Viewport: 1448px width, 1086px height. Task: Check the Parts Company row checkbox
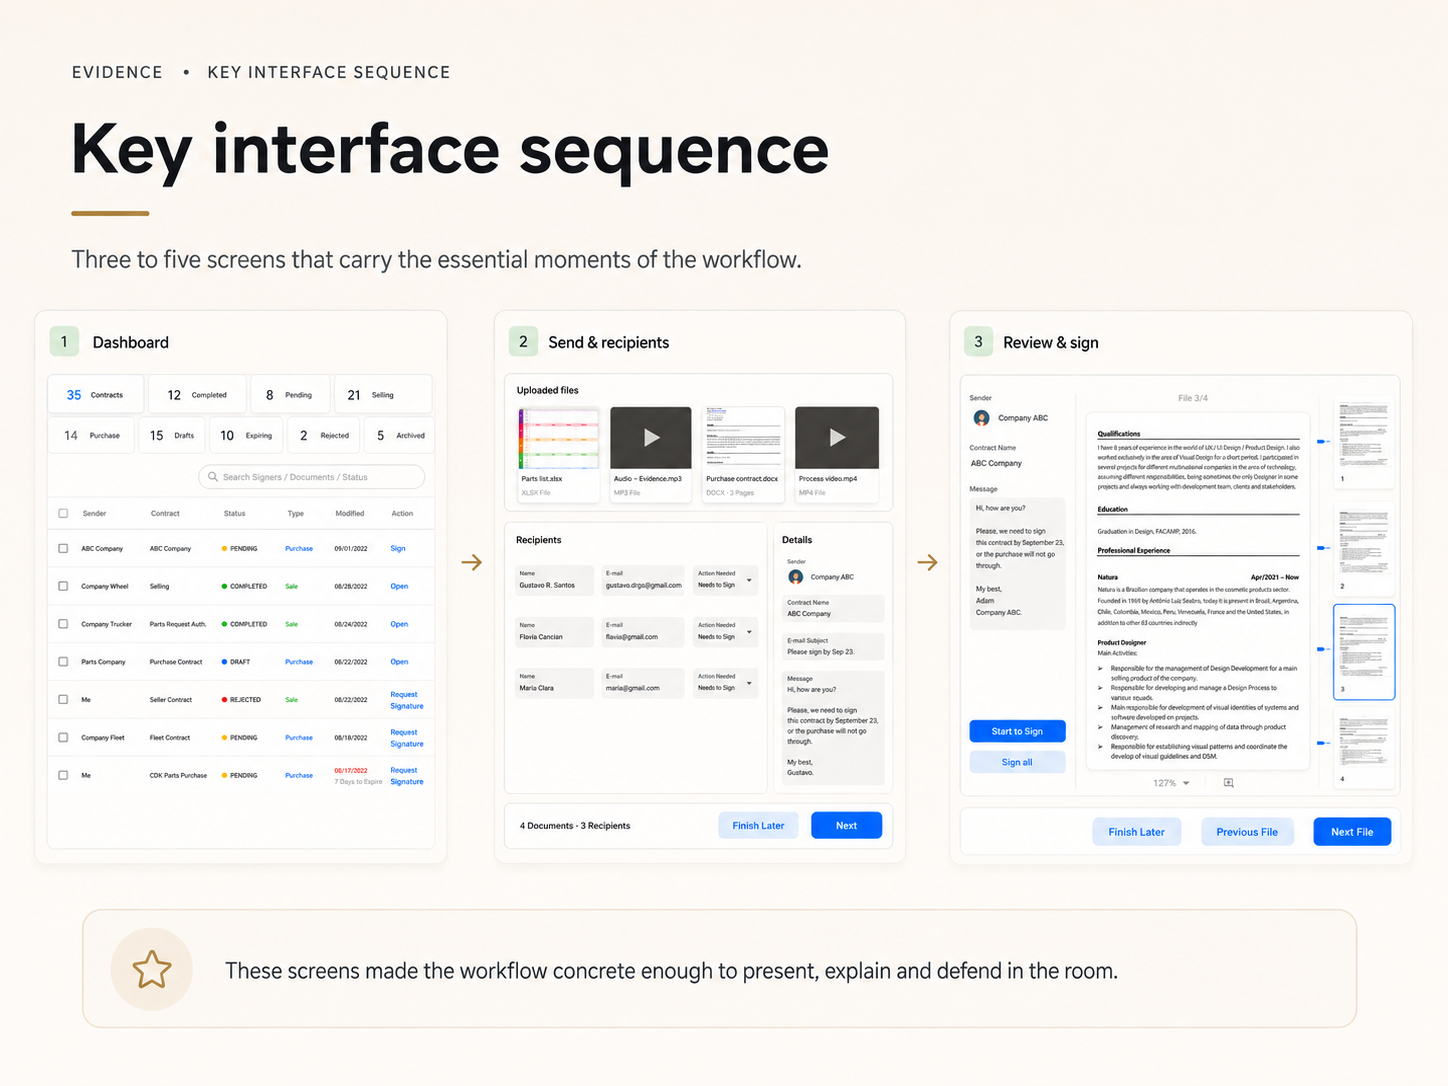(x=63, y=662)
